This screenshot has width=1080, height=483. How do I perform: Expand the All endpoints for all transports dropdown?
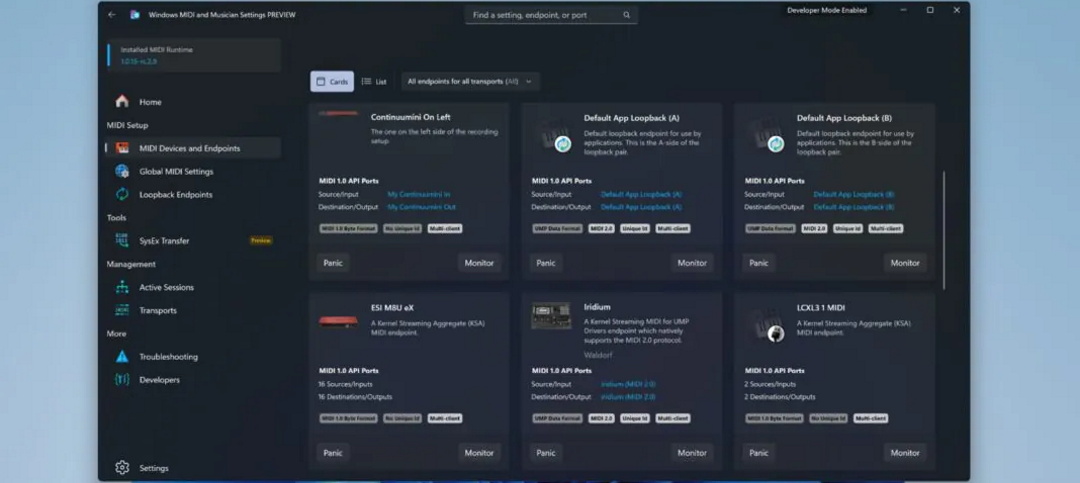470,82
